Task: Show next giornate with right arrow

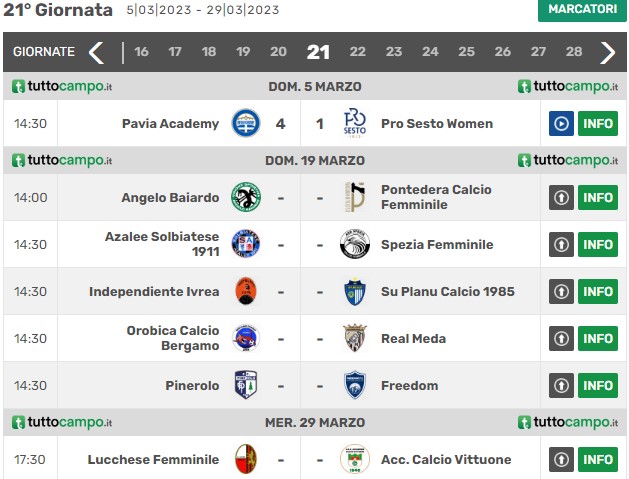Action: (x=607, y=52)
